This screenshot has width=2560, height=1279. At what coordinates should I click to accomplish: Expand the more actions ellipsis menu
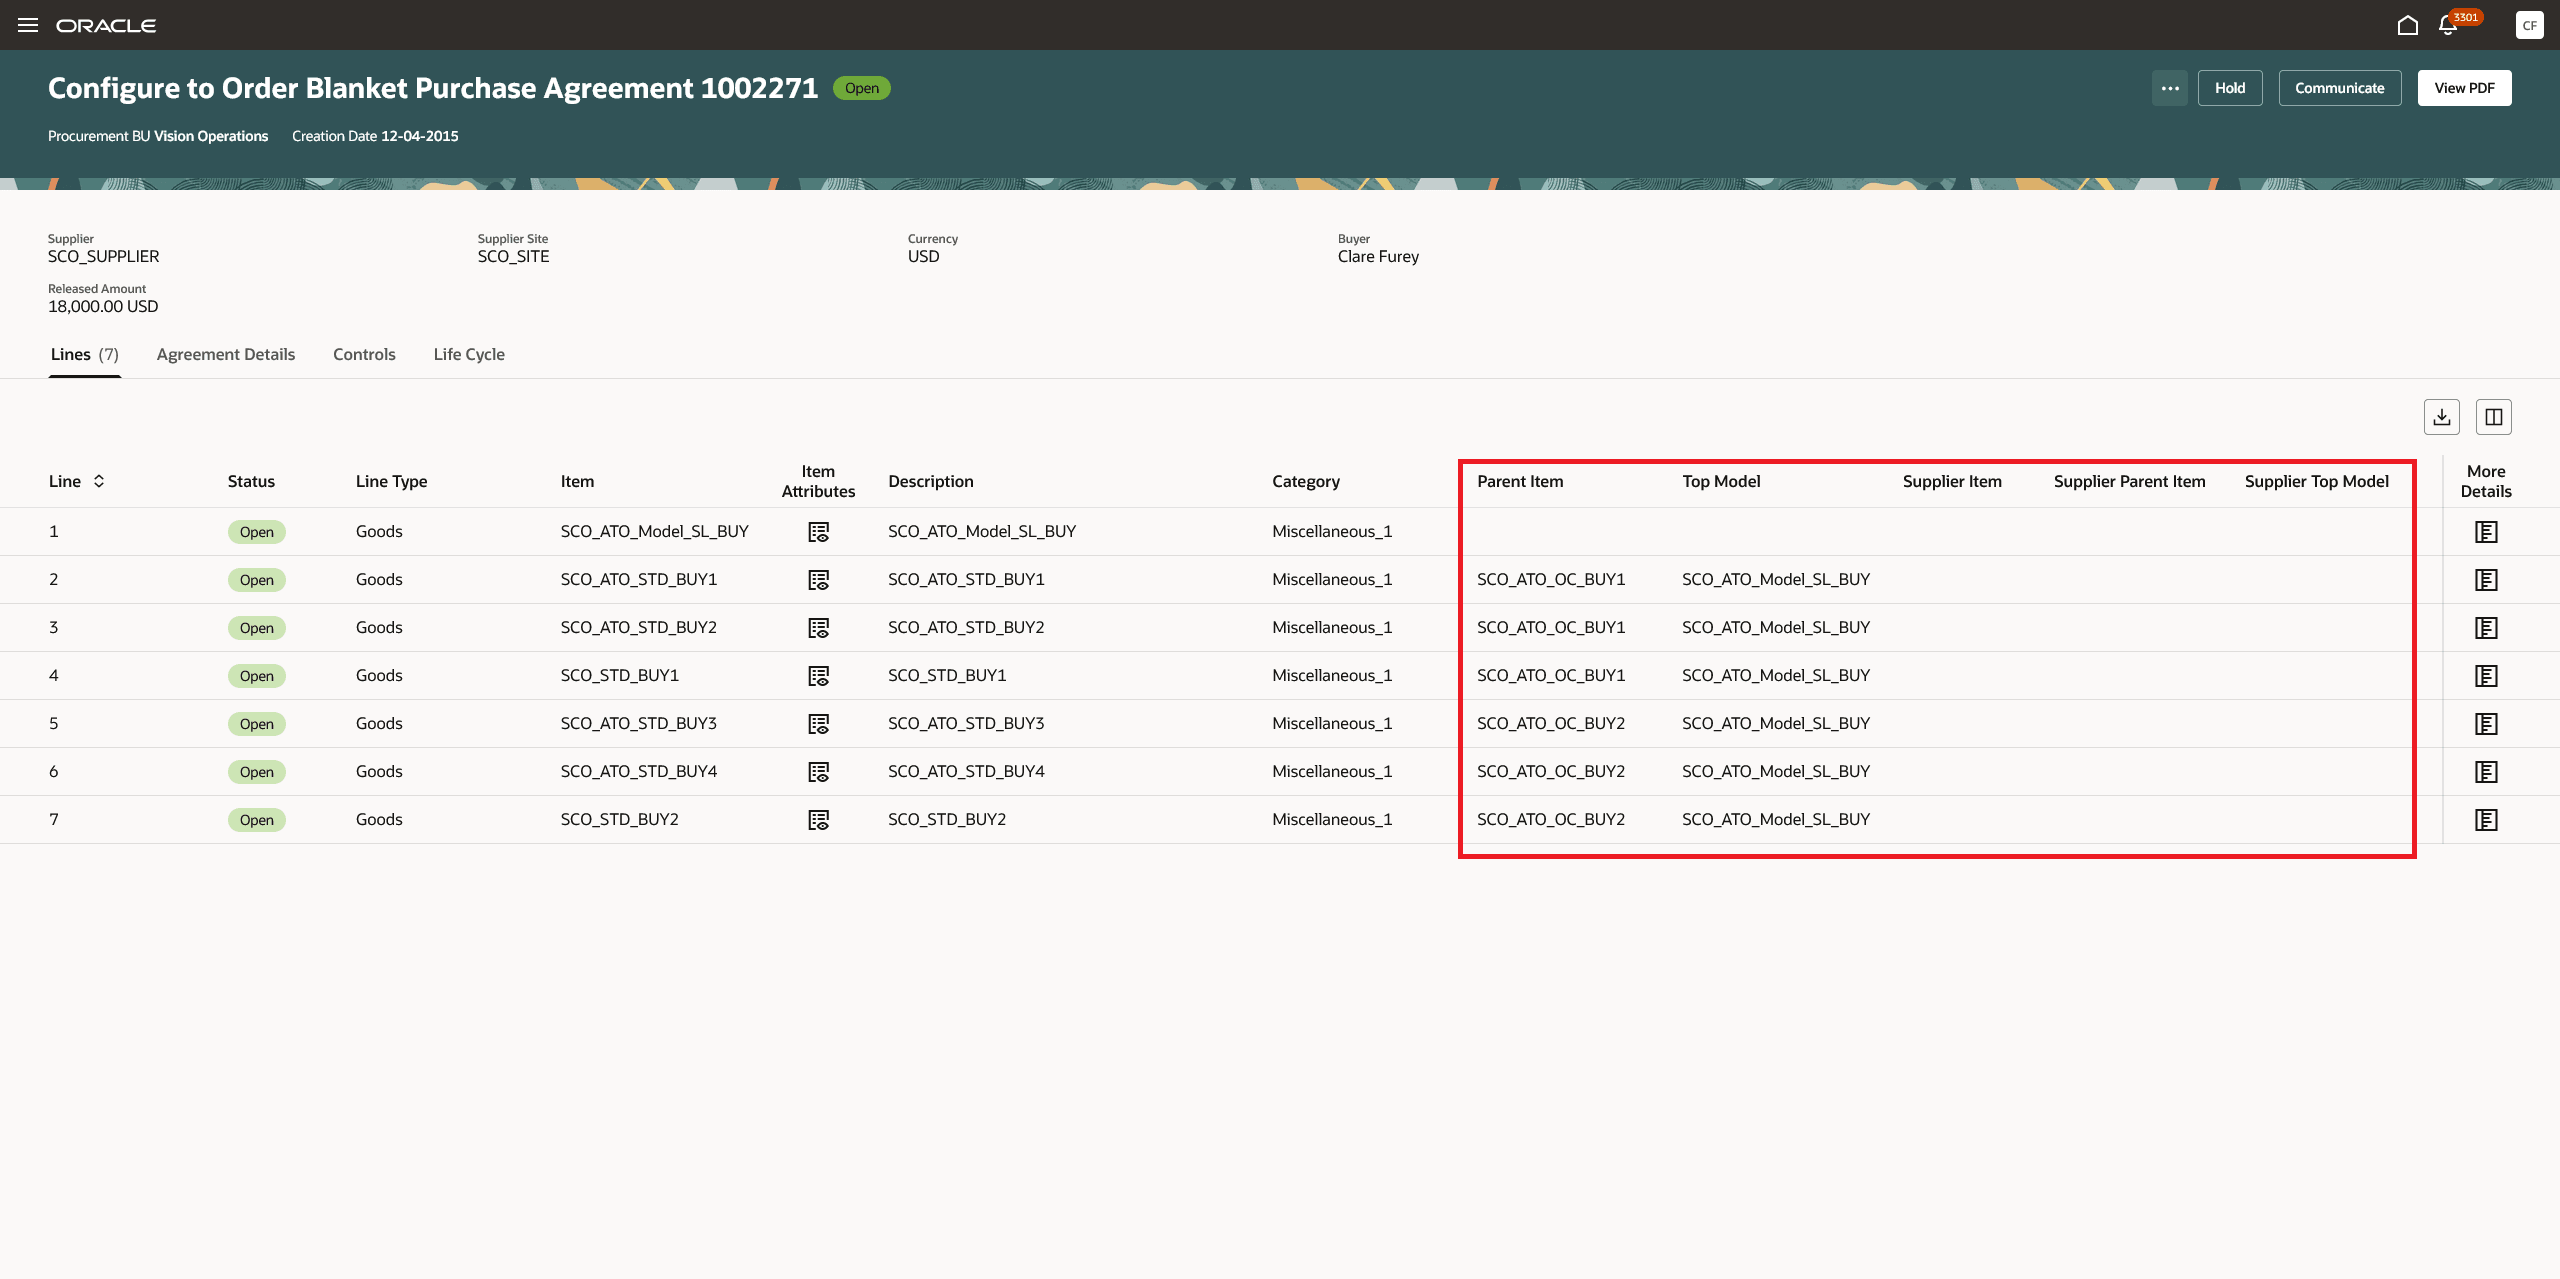(x=2169, y=88)
